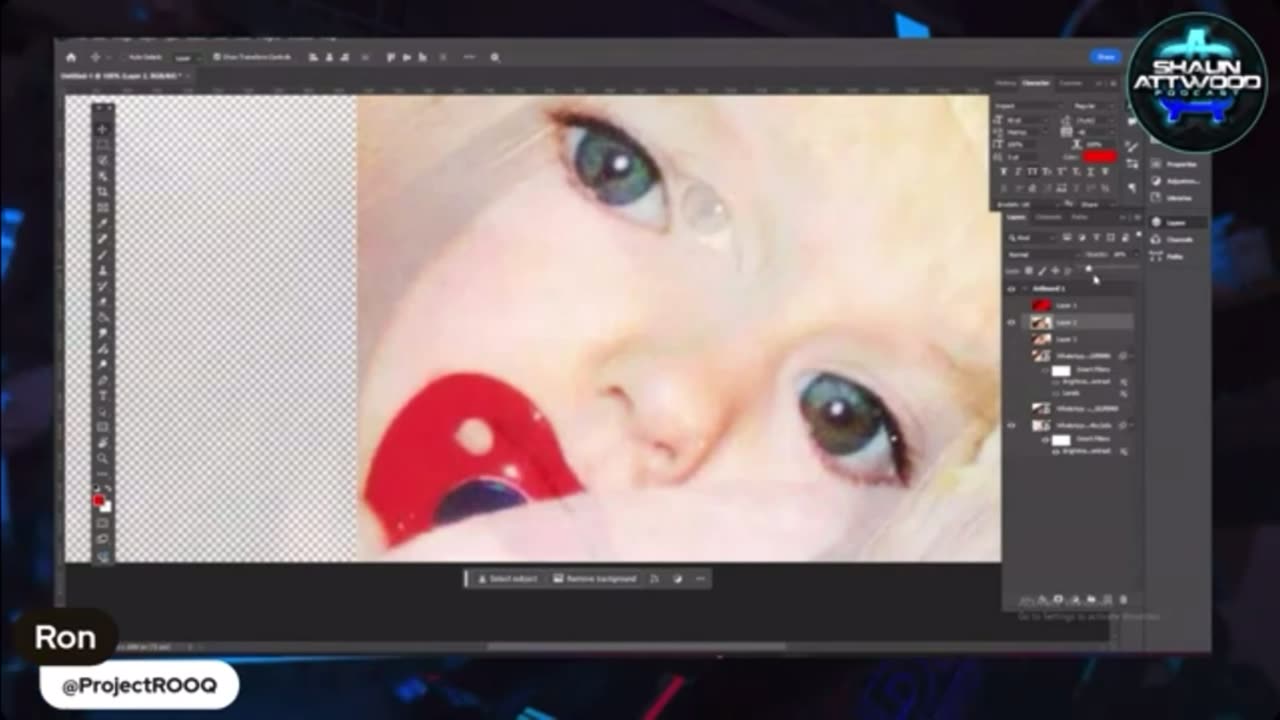Image resolution: width=1280 pixels, height=720 pixels.
Task: Switch to the History tab
Action: pos(1004,83)
